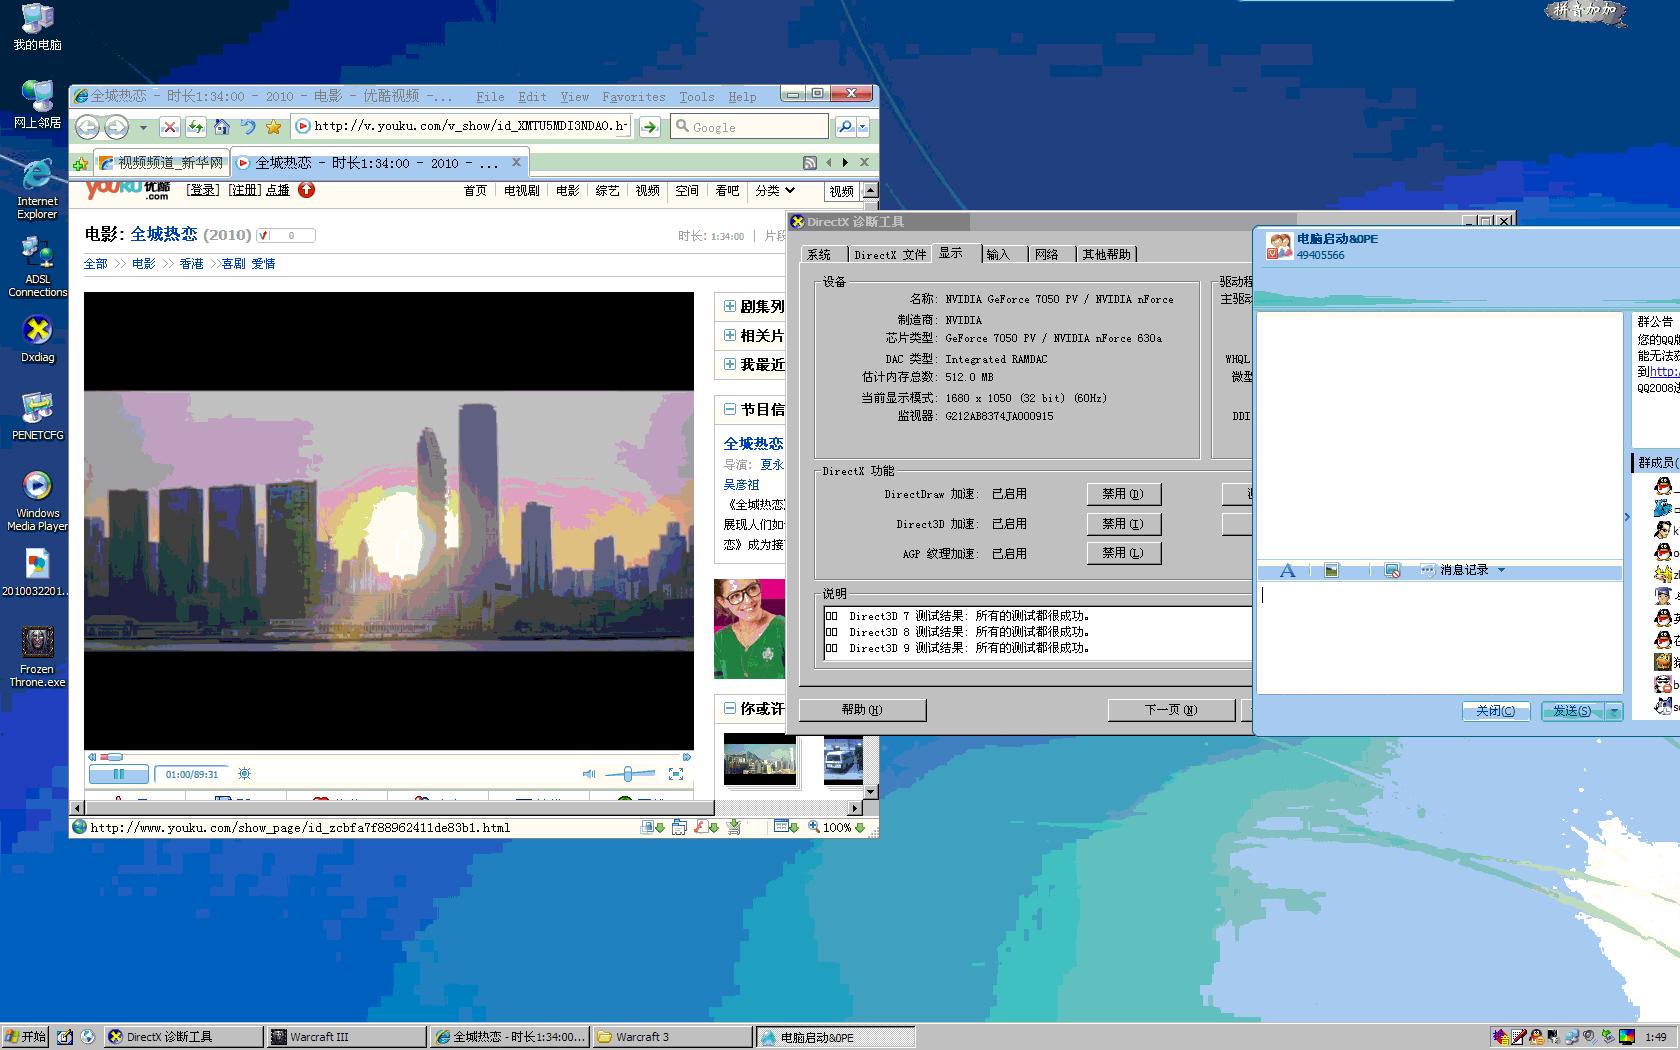Expand the 我最近 section
Screen dimensions: 1680x1050
click(x=730, y=365)
